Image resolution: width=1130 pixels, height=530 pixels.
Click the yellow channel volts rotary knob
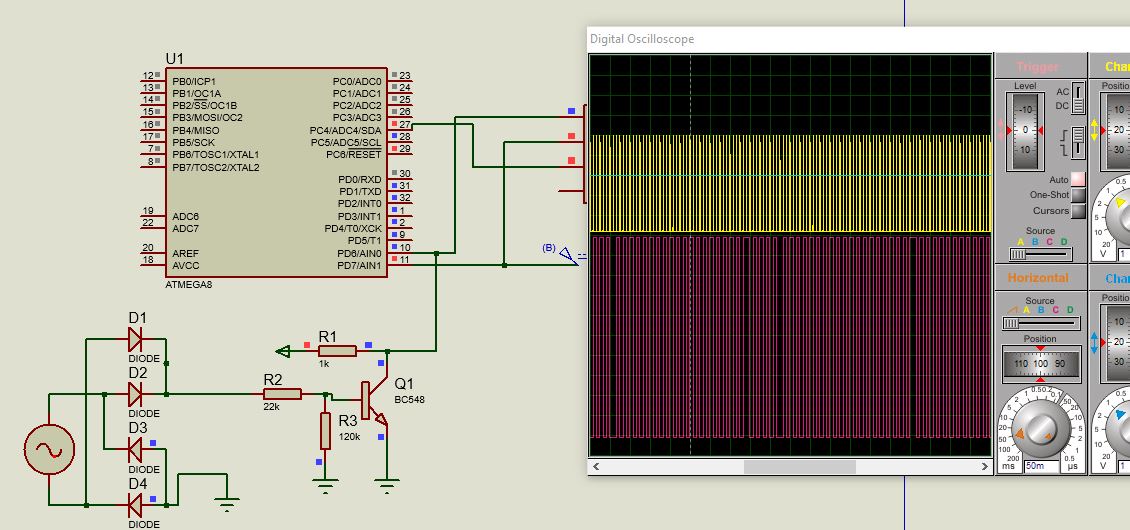[x=1119, y=219]
